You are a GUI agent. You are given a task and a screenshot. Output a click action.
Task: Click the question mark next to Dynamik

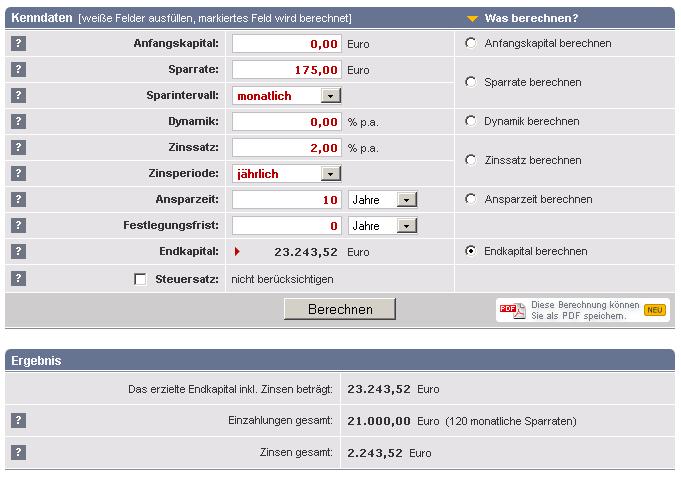pyautogui.click(x=18, y=122)
